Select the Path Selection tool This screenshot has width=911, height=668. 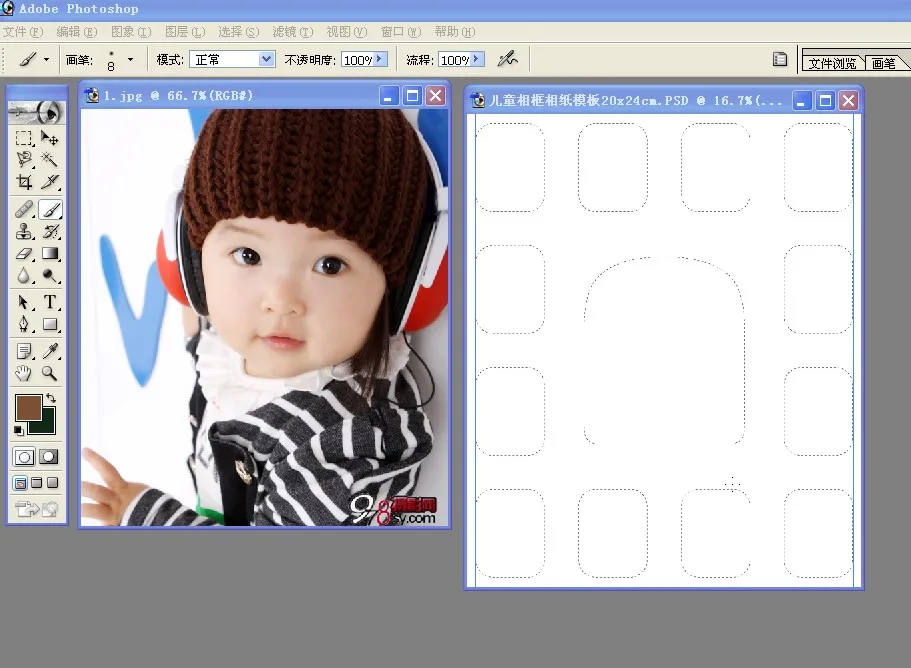(24, 302)
